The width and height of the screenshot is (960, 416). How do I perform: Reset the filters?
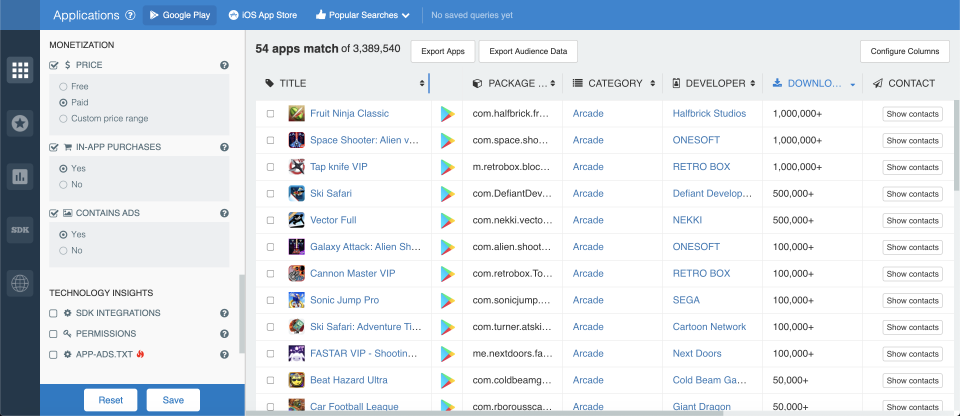pos(111,400)
